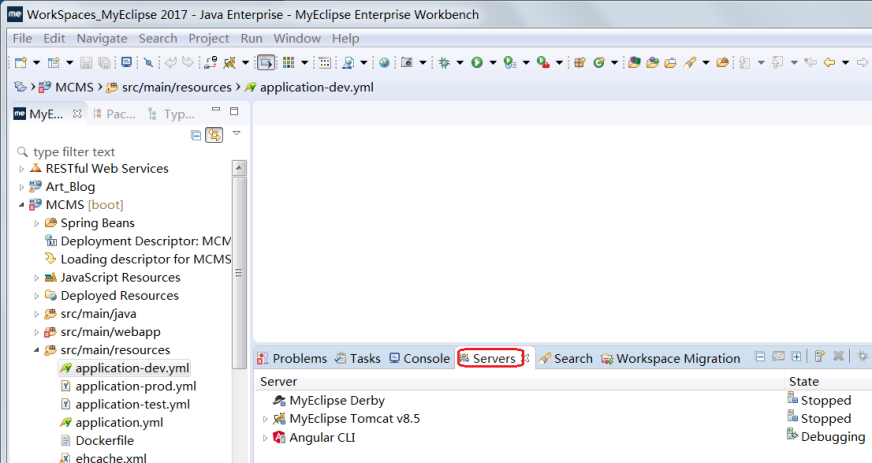Click the explorer scrollbar up arrow
The height and width of the screenshot is (463, 872).
(239, 168)
